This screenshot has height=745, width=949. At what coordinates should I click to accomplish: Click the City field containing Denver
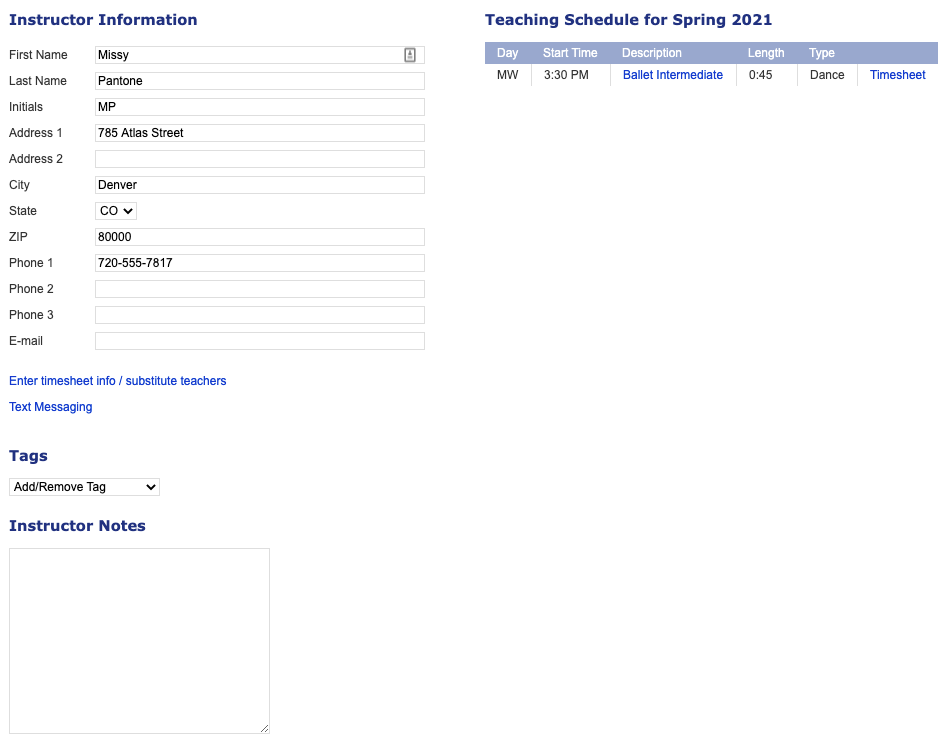pos(259,185)
